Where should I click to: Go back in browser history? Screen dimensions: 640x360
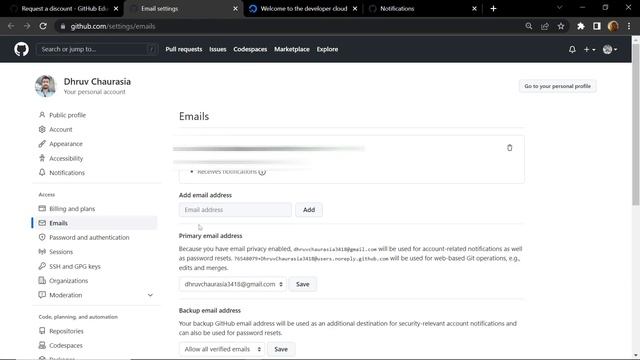click(x=11, y=26)
